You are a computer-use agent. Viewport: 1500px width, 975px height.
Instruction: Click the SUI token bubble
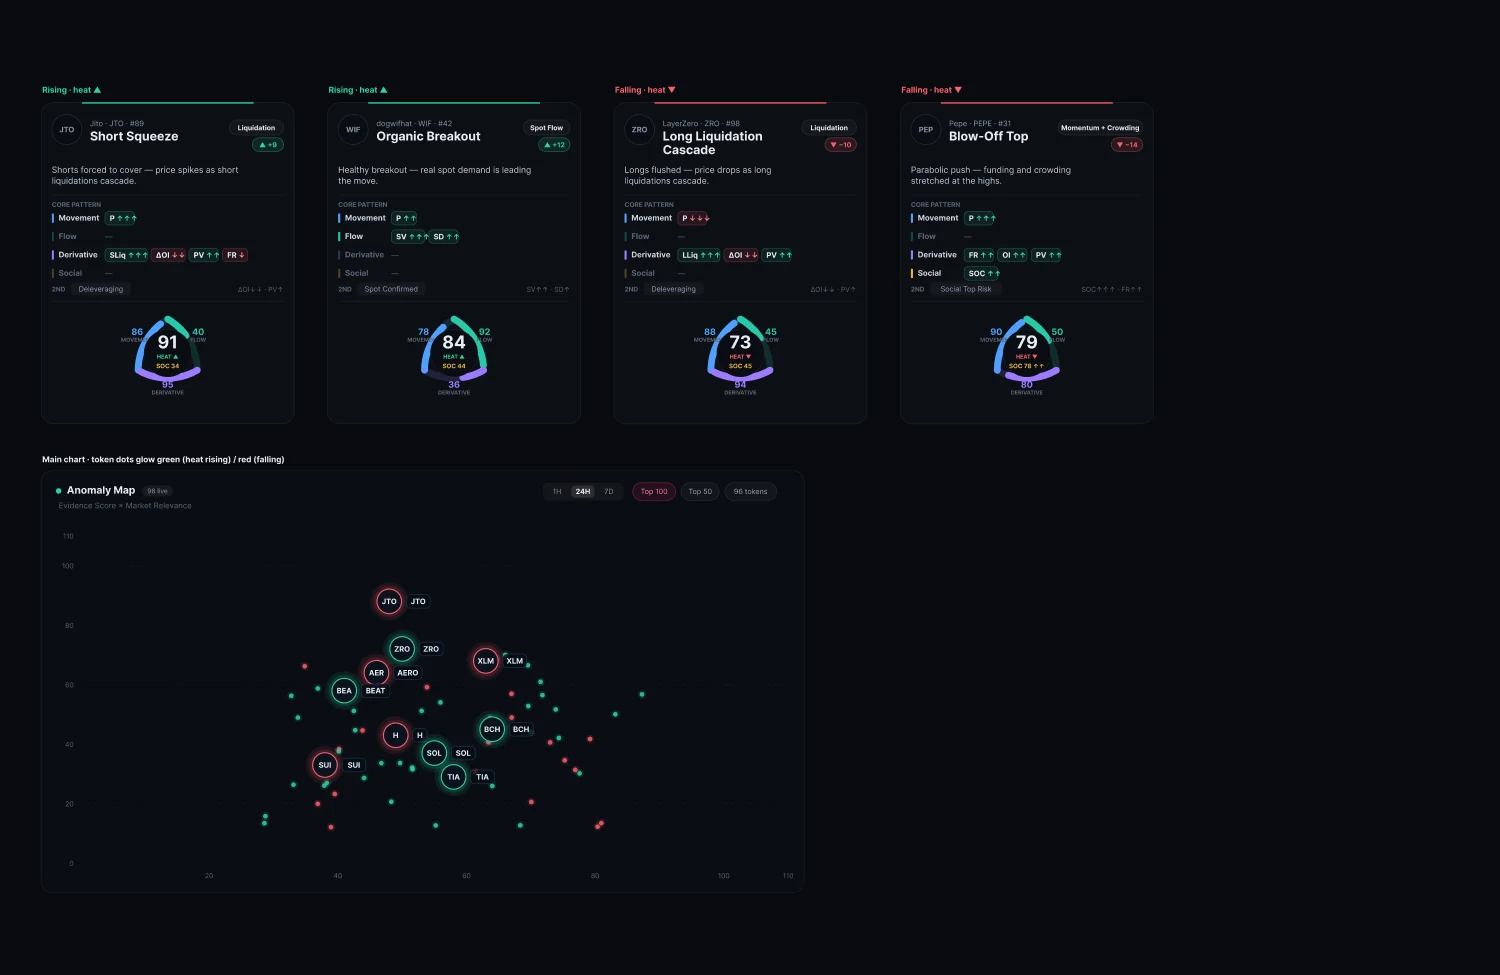(x=325, y=765)
